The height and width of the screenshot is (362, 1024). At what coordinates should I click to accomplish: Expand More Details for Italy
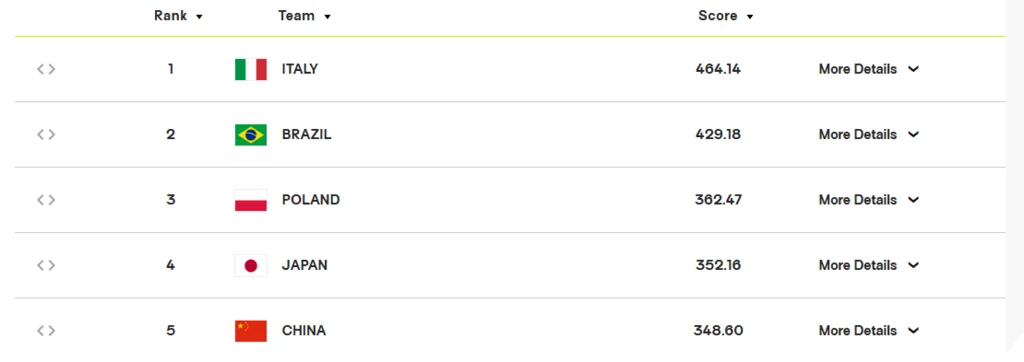pyautogui.click(x=869, y=69)
